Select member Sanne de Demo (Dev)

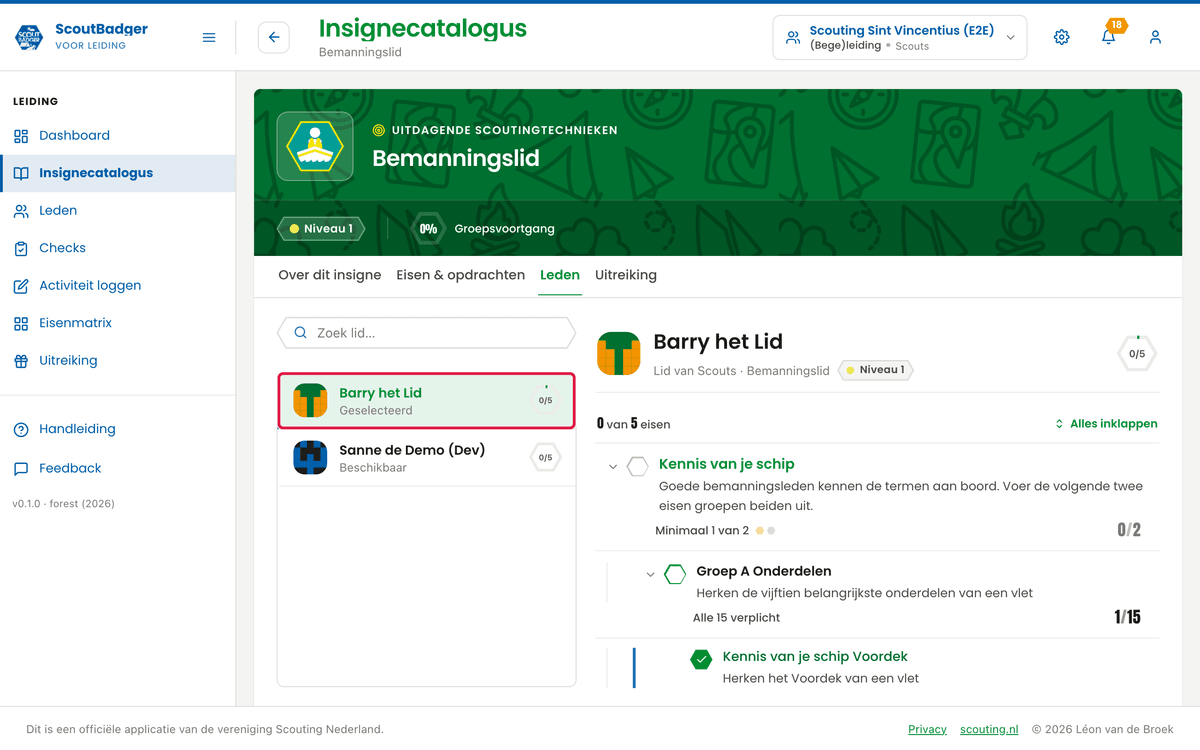point(427,458)
